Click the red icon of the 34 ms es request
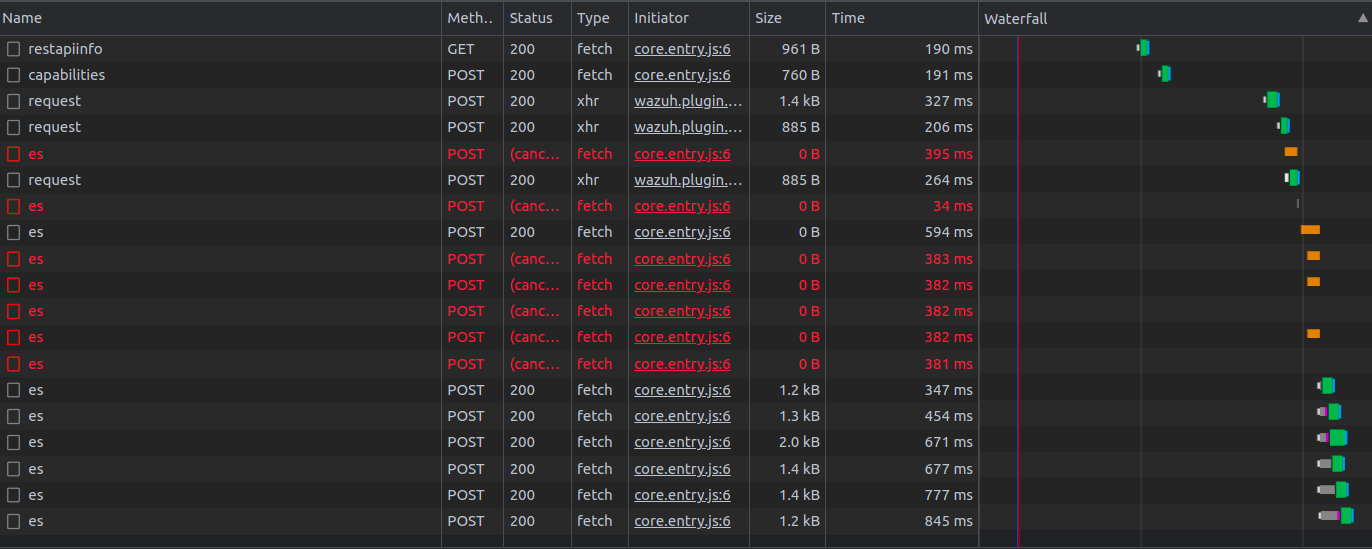Screen dimensions: 1372x549 (x=13, y=206)
